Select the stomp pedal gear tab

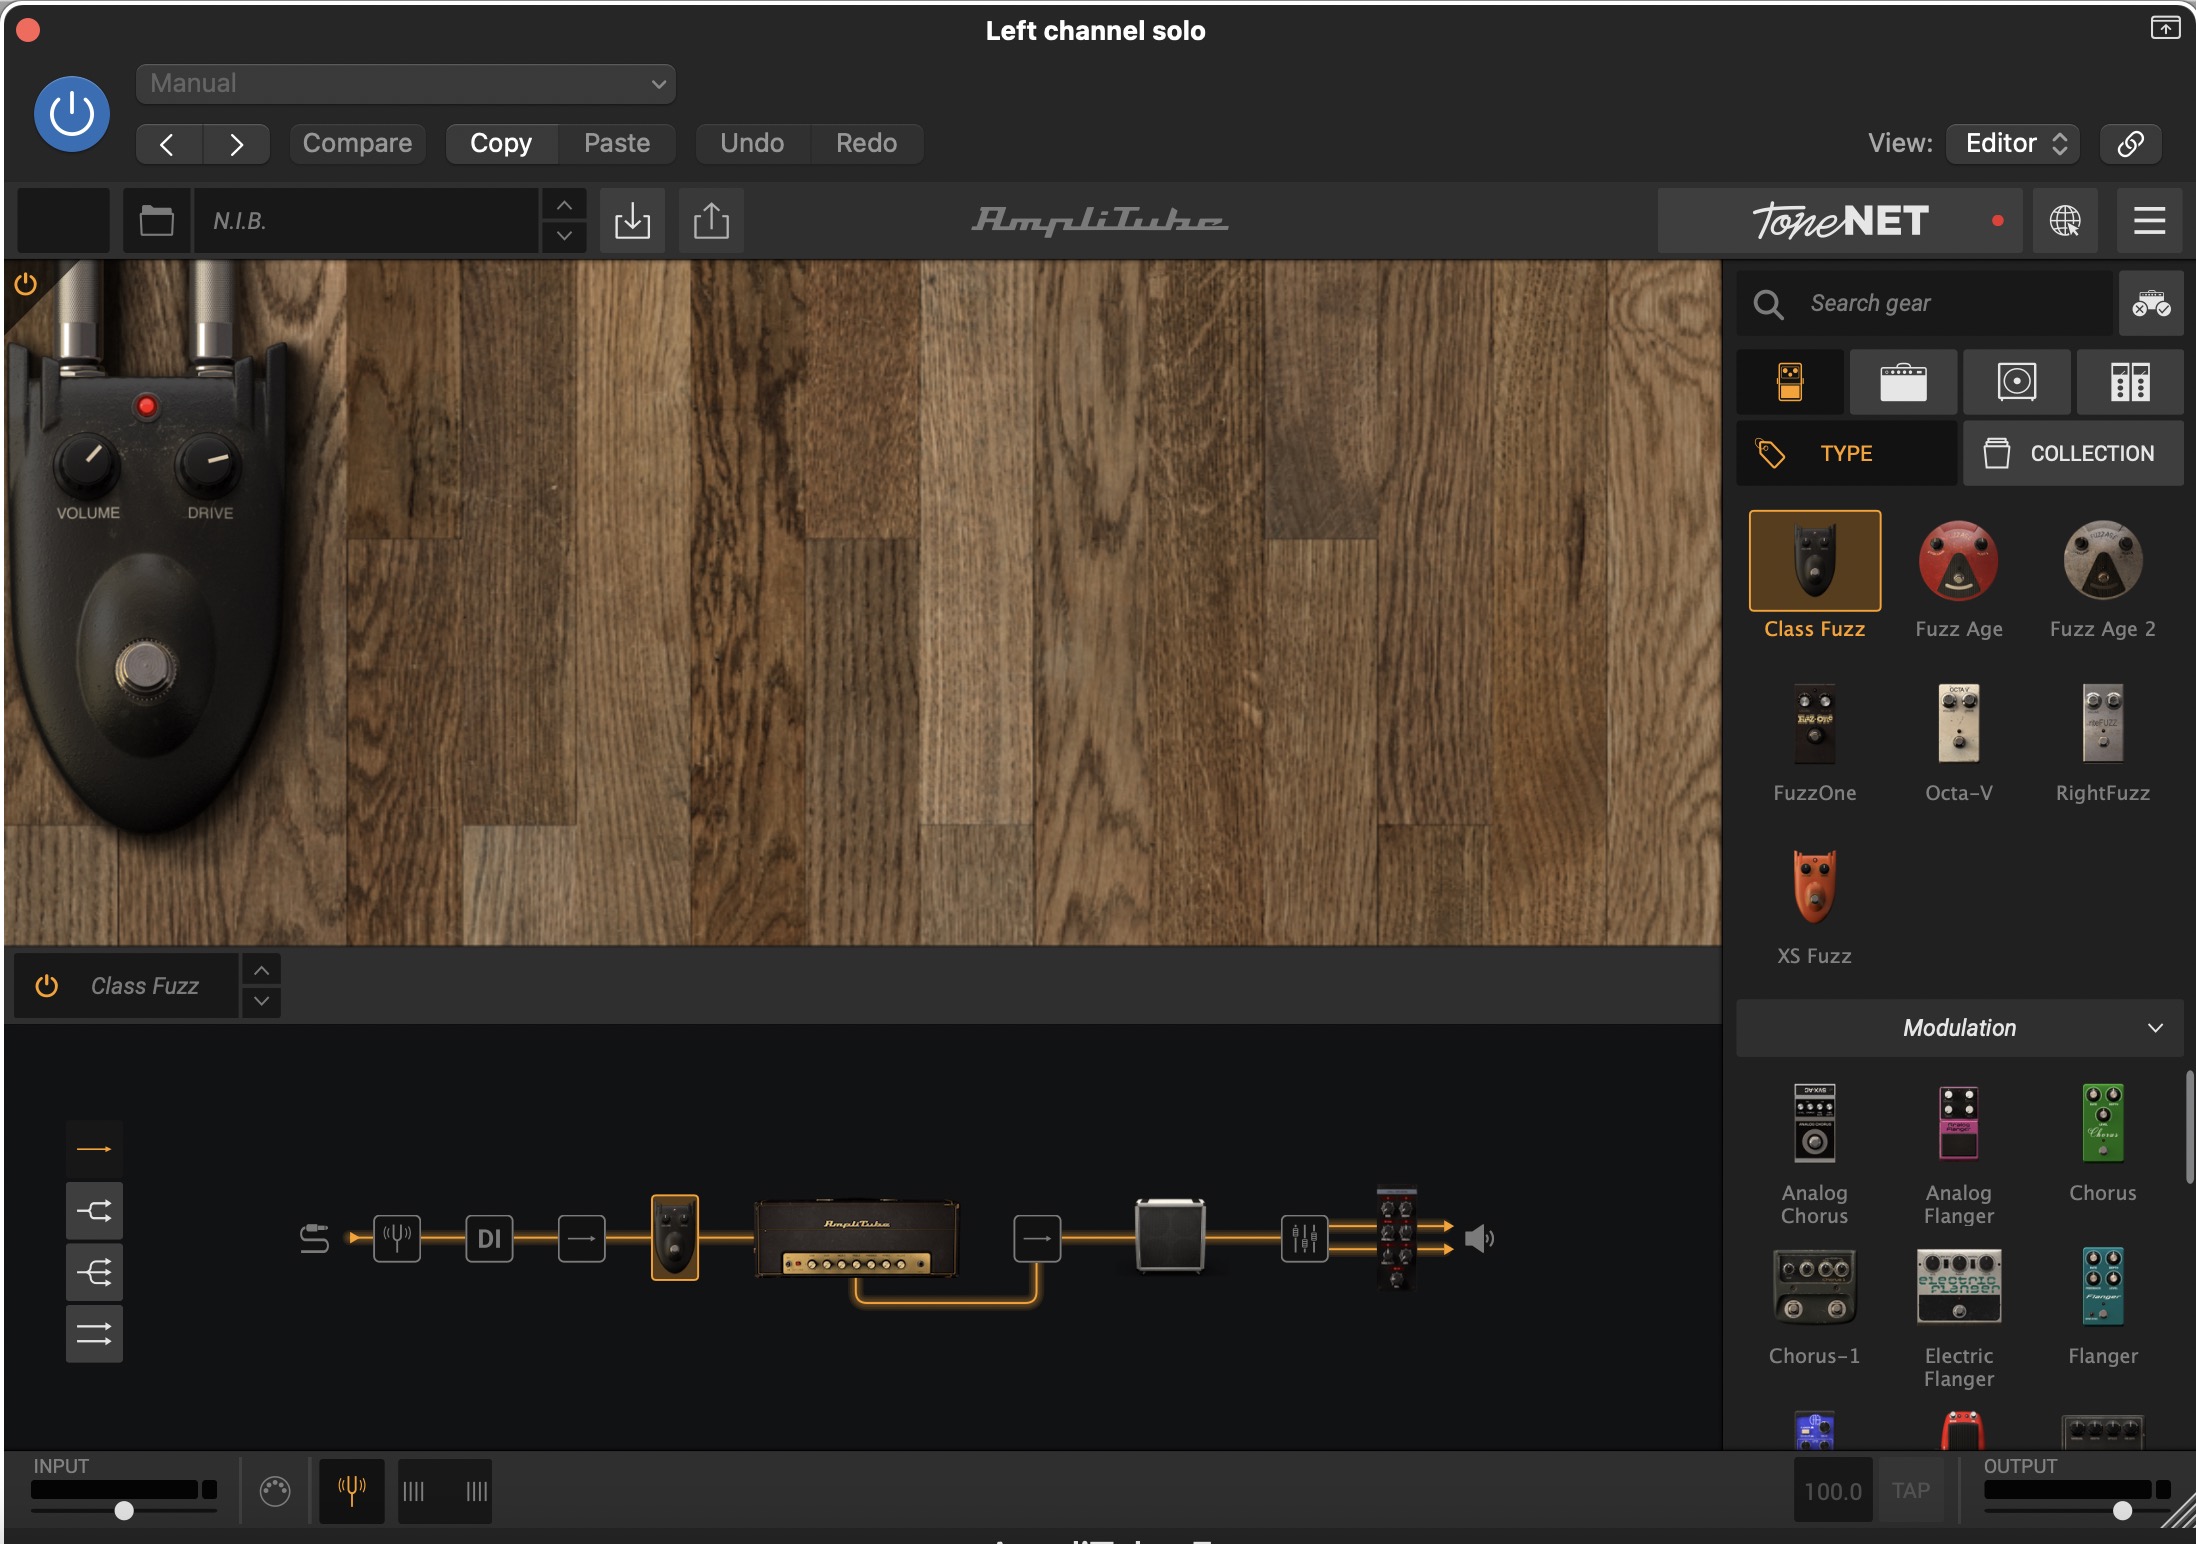[x=1790, y=382]
